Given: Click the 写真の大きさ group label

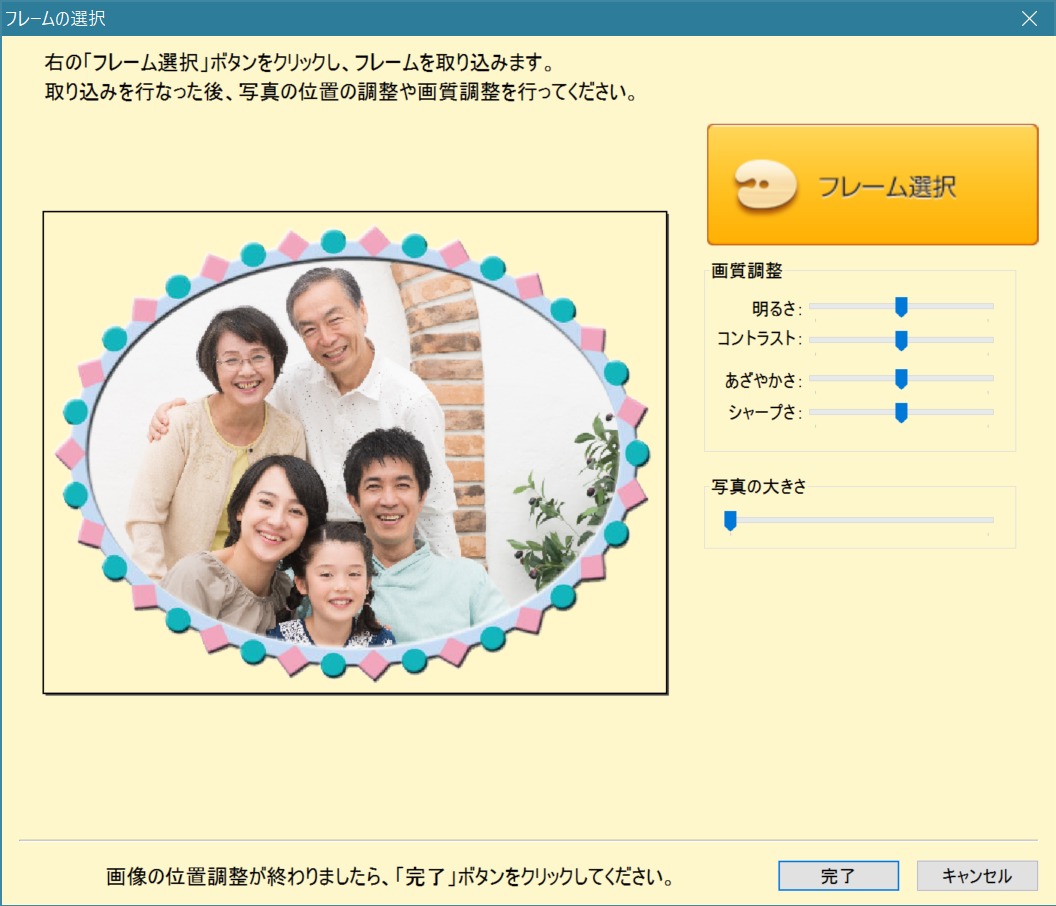Looking at the screenshot, I should point(759,486).
